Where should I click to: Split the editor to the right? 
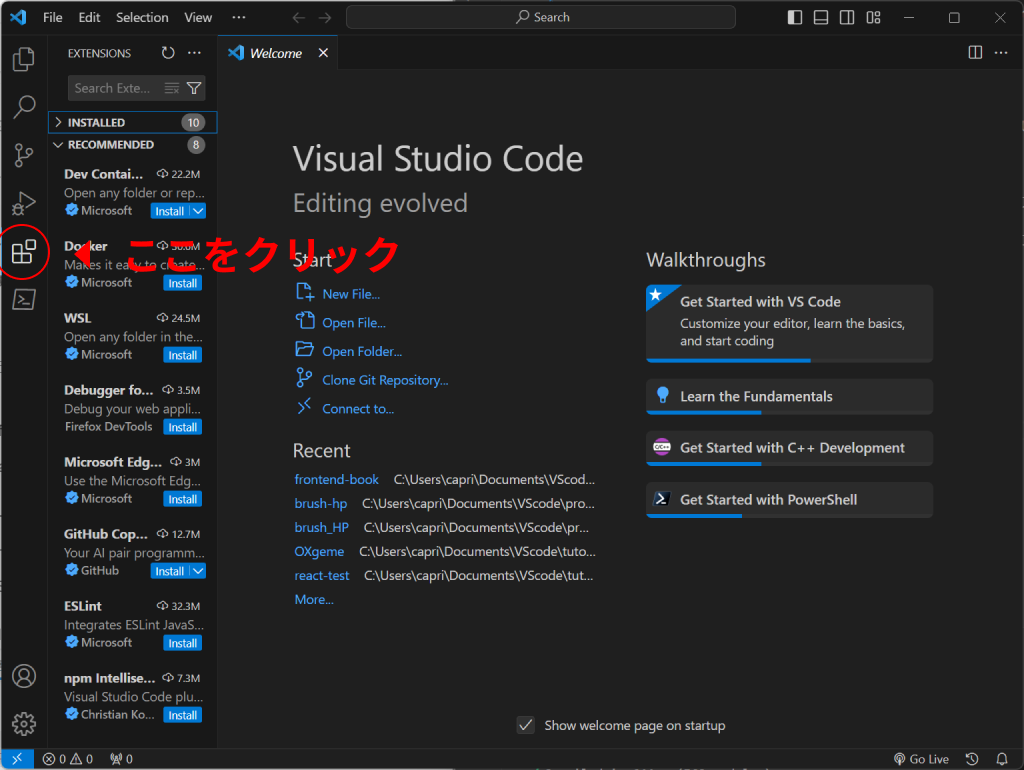[x=975, y=53]
